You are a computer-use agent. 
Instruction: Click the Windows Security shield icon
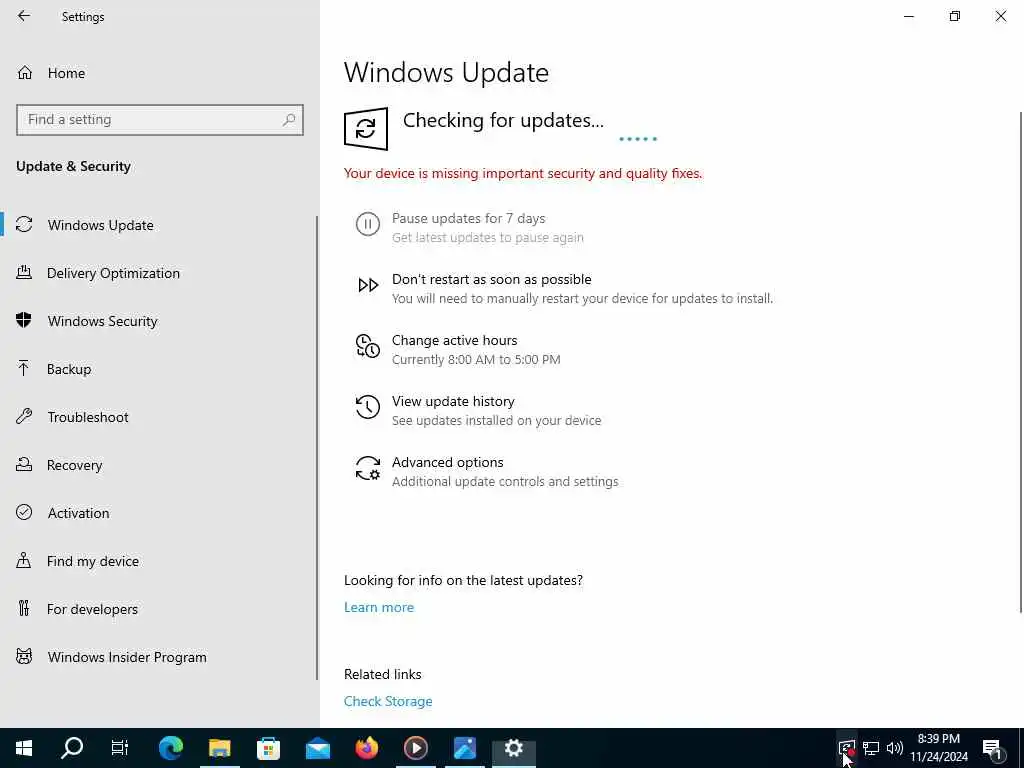point(24,320)
